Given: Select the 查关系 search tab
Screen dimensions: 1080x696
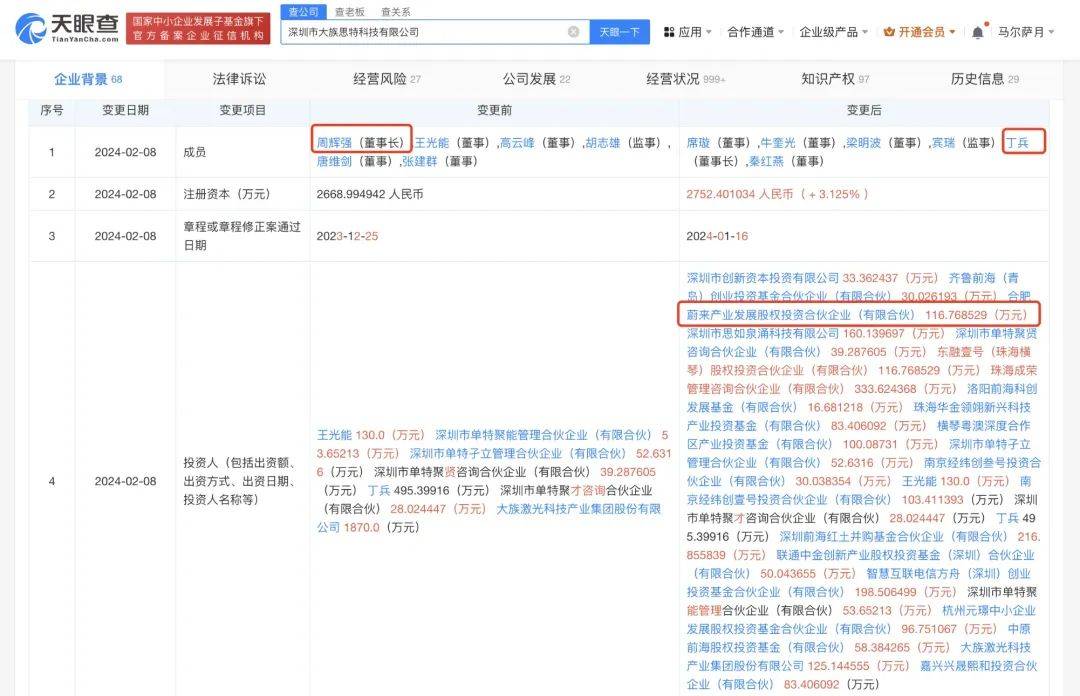Looking at the screenshot, I should point(395,12).
